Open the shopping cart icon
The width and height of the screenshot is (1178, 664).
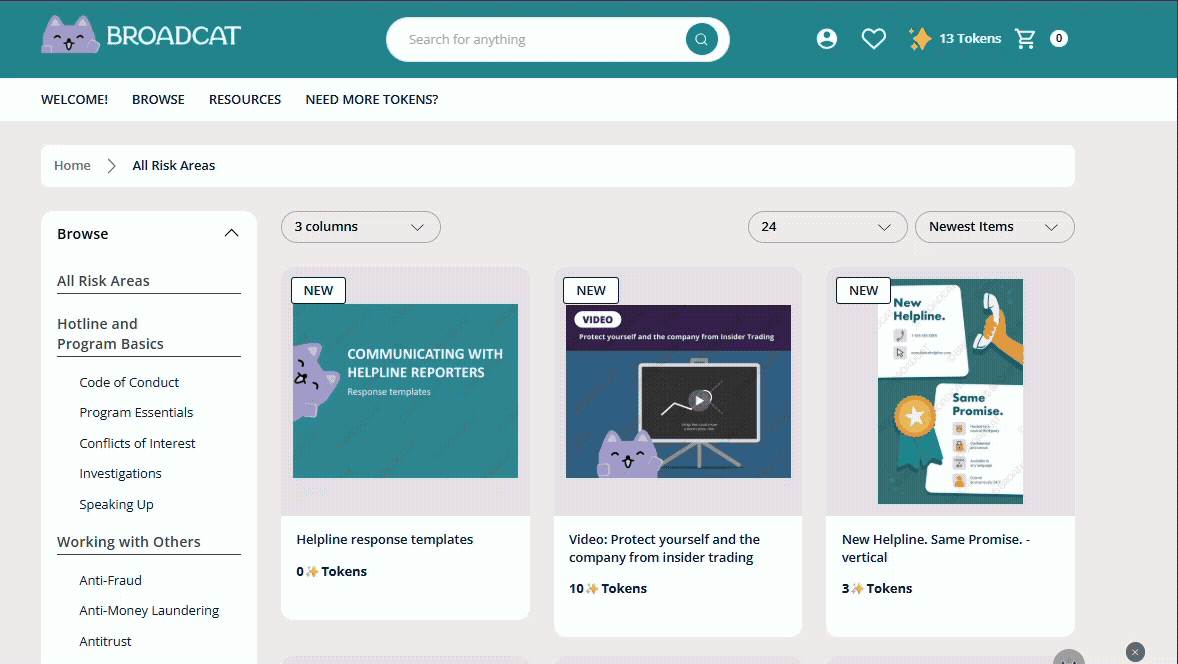tap(1025, 39)
